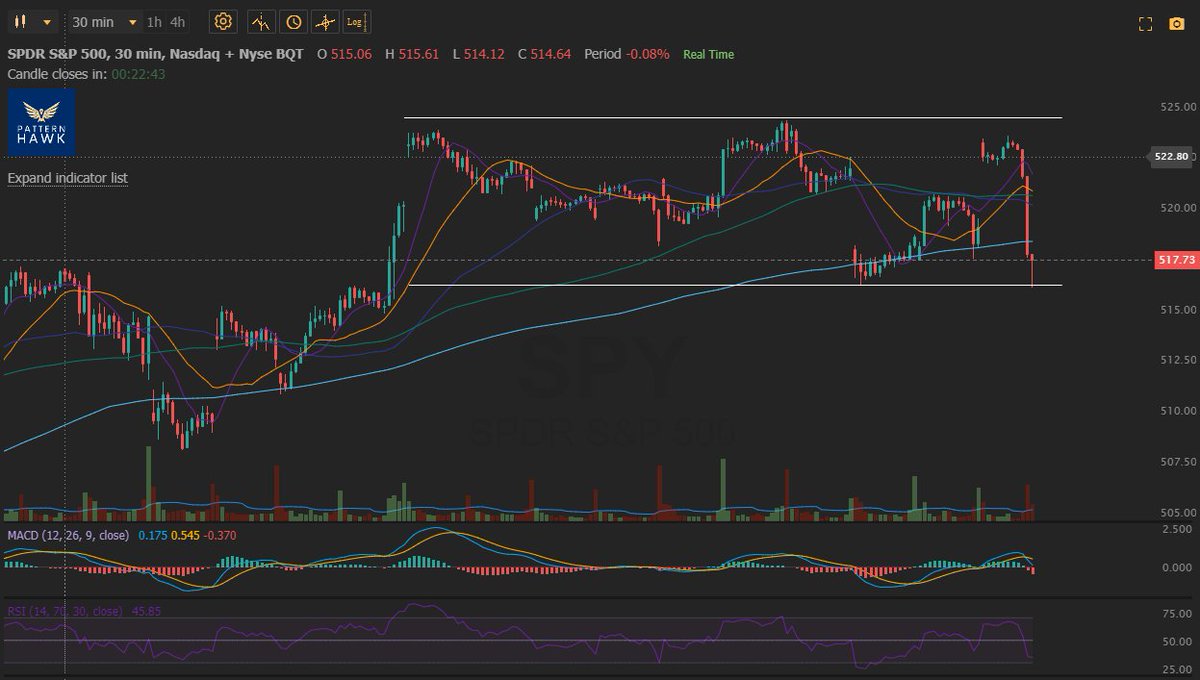Click the MACD value 0.175
This screenshot has height=680, width=1200.
[x=153, y=536]
